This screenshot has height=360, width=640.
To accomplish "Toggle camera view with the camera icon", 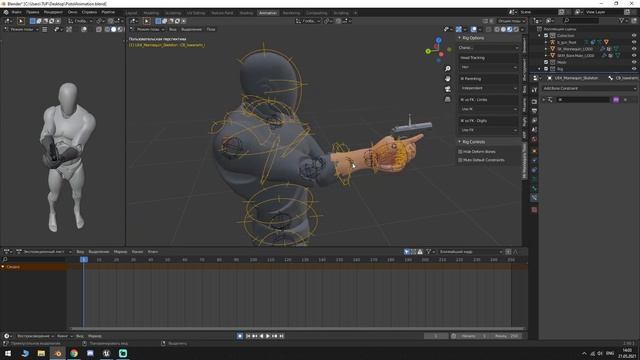I will pyautogui.click(x=448, y=89).
